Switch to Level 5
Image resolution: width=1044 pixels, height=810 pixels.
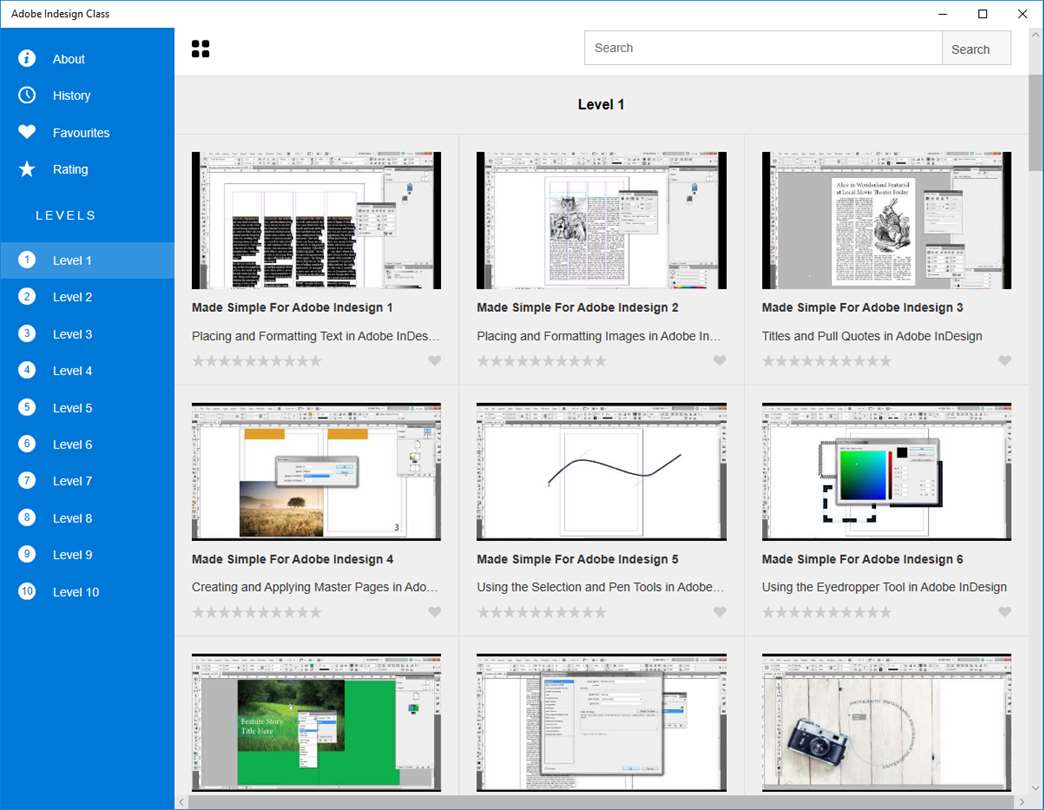coord(87,407)
